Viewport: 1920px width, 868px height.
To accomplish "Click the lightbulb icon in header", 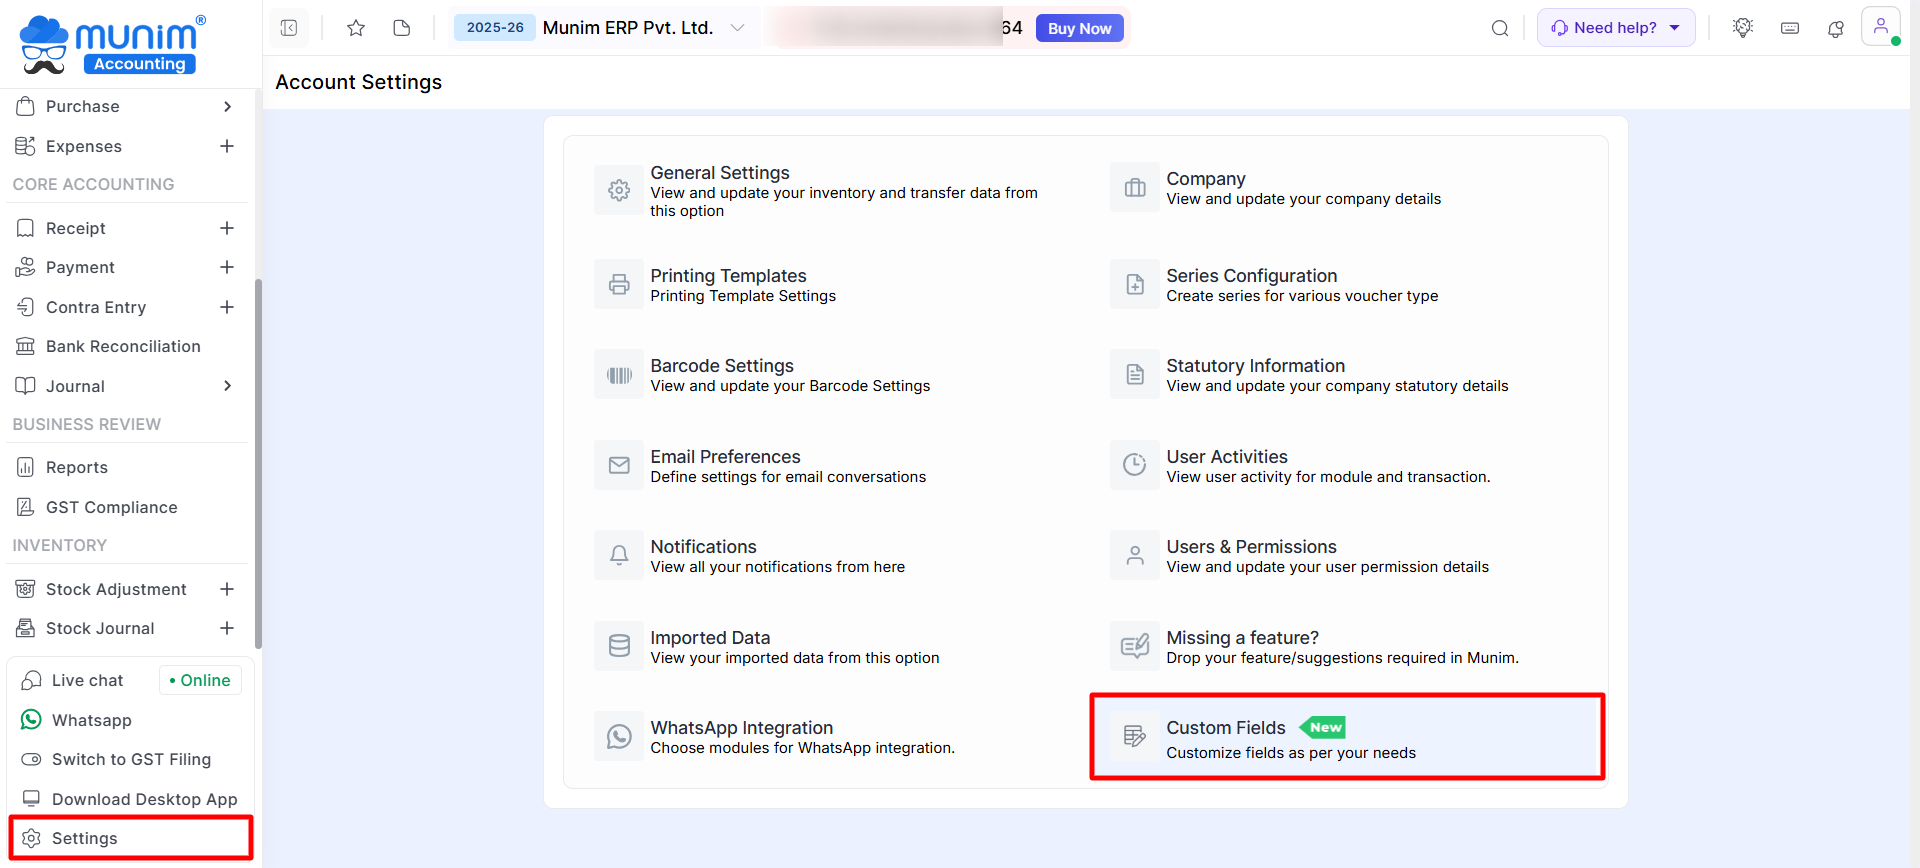I will tap(1743, 28).
